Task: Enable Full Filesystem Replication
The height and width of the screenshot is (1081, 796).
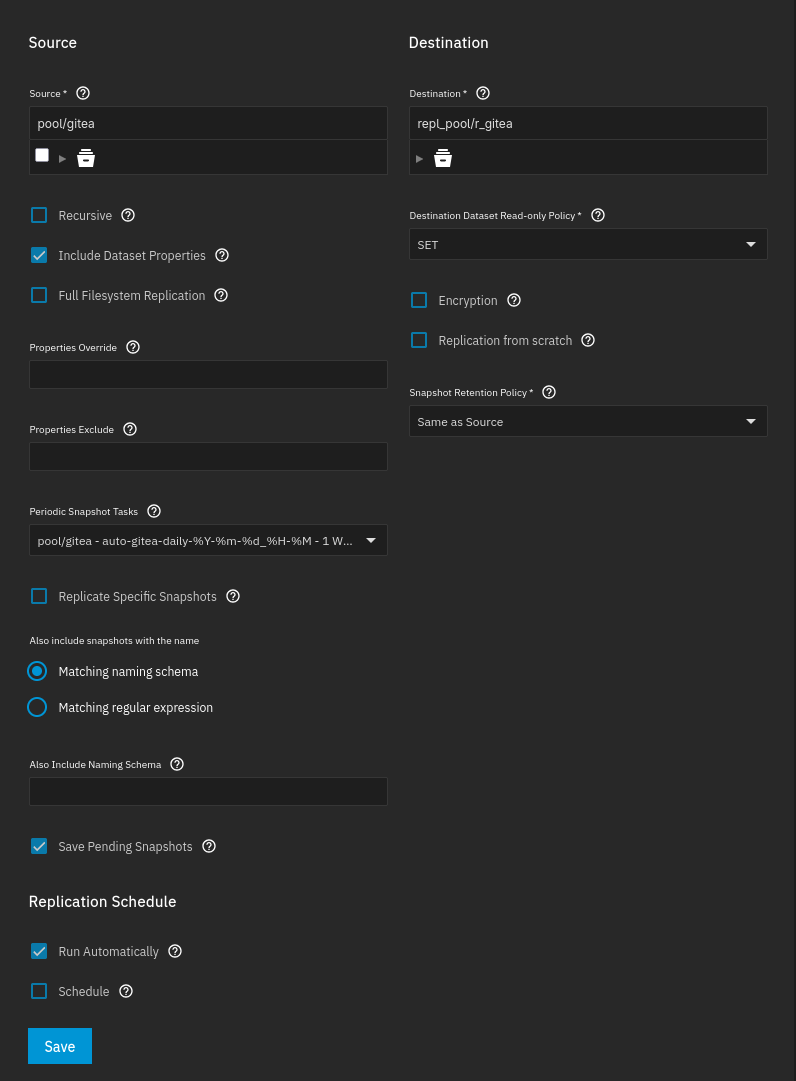Action: coord(39,295)
